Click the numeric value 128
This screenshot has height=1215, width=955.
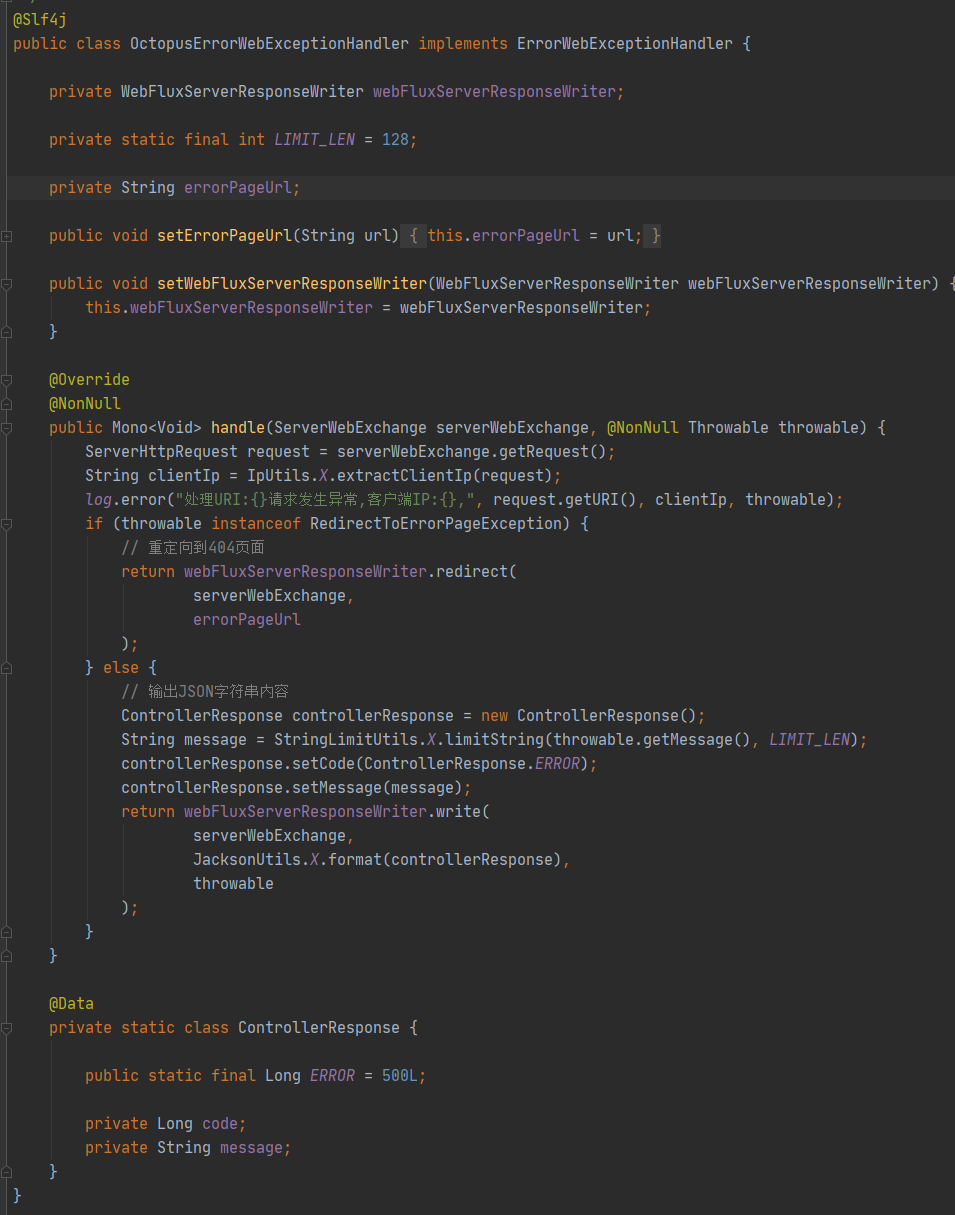395,140
